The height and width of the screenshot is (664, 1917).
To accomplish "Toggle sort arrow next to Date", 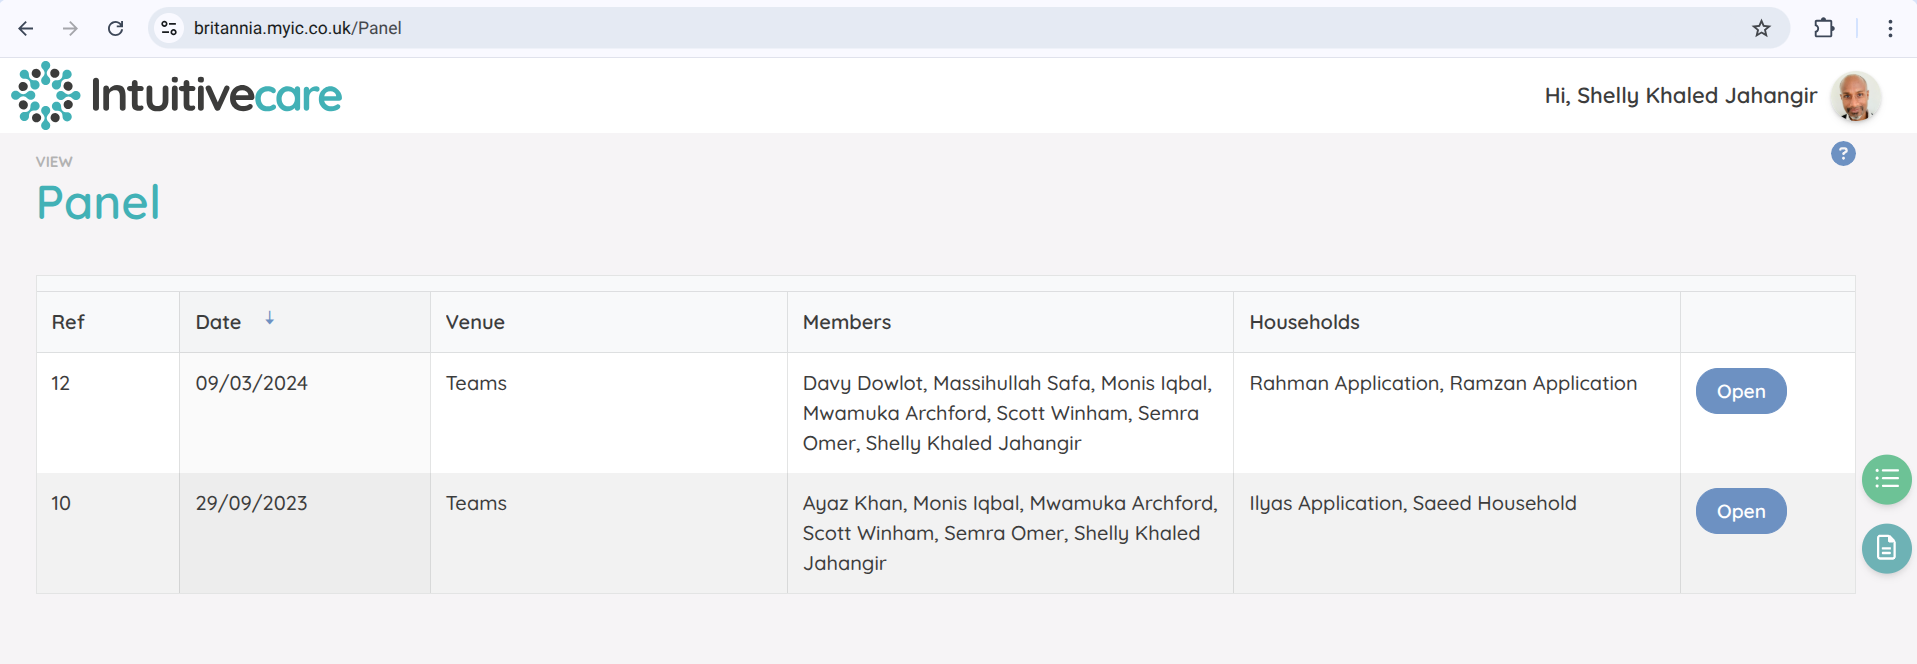I will (x=269, y=319).
